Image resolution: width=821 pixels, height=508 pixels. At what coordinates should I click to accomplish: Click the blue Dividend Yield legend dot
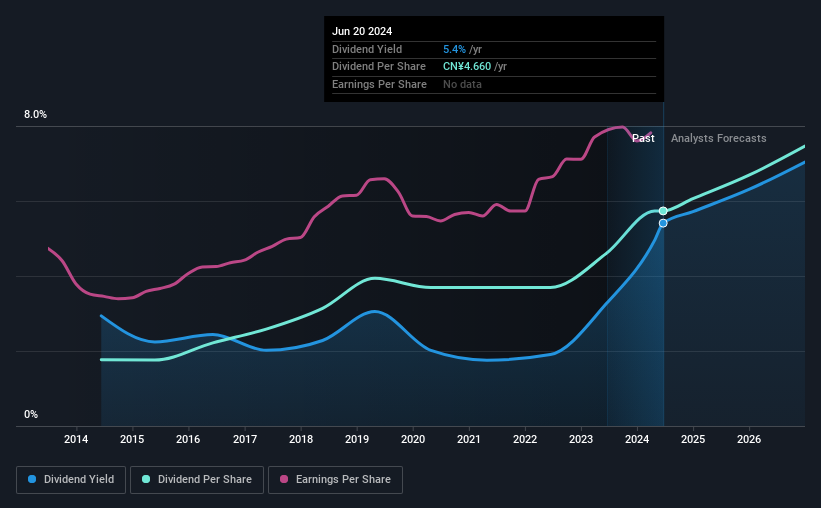pos(32,479)
